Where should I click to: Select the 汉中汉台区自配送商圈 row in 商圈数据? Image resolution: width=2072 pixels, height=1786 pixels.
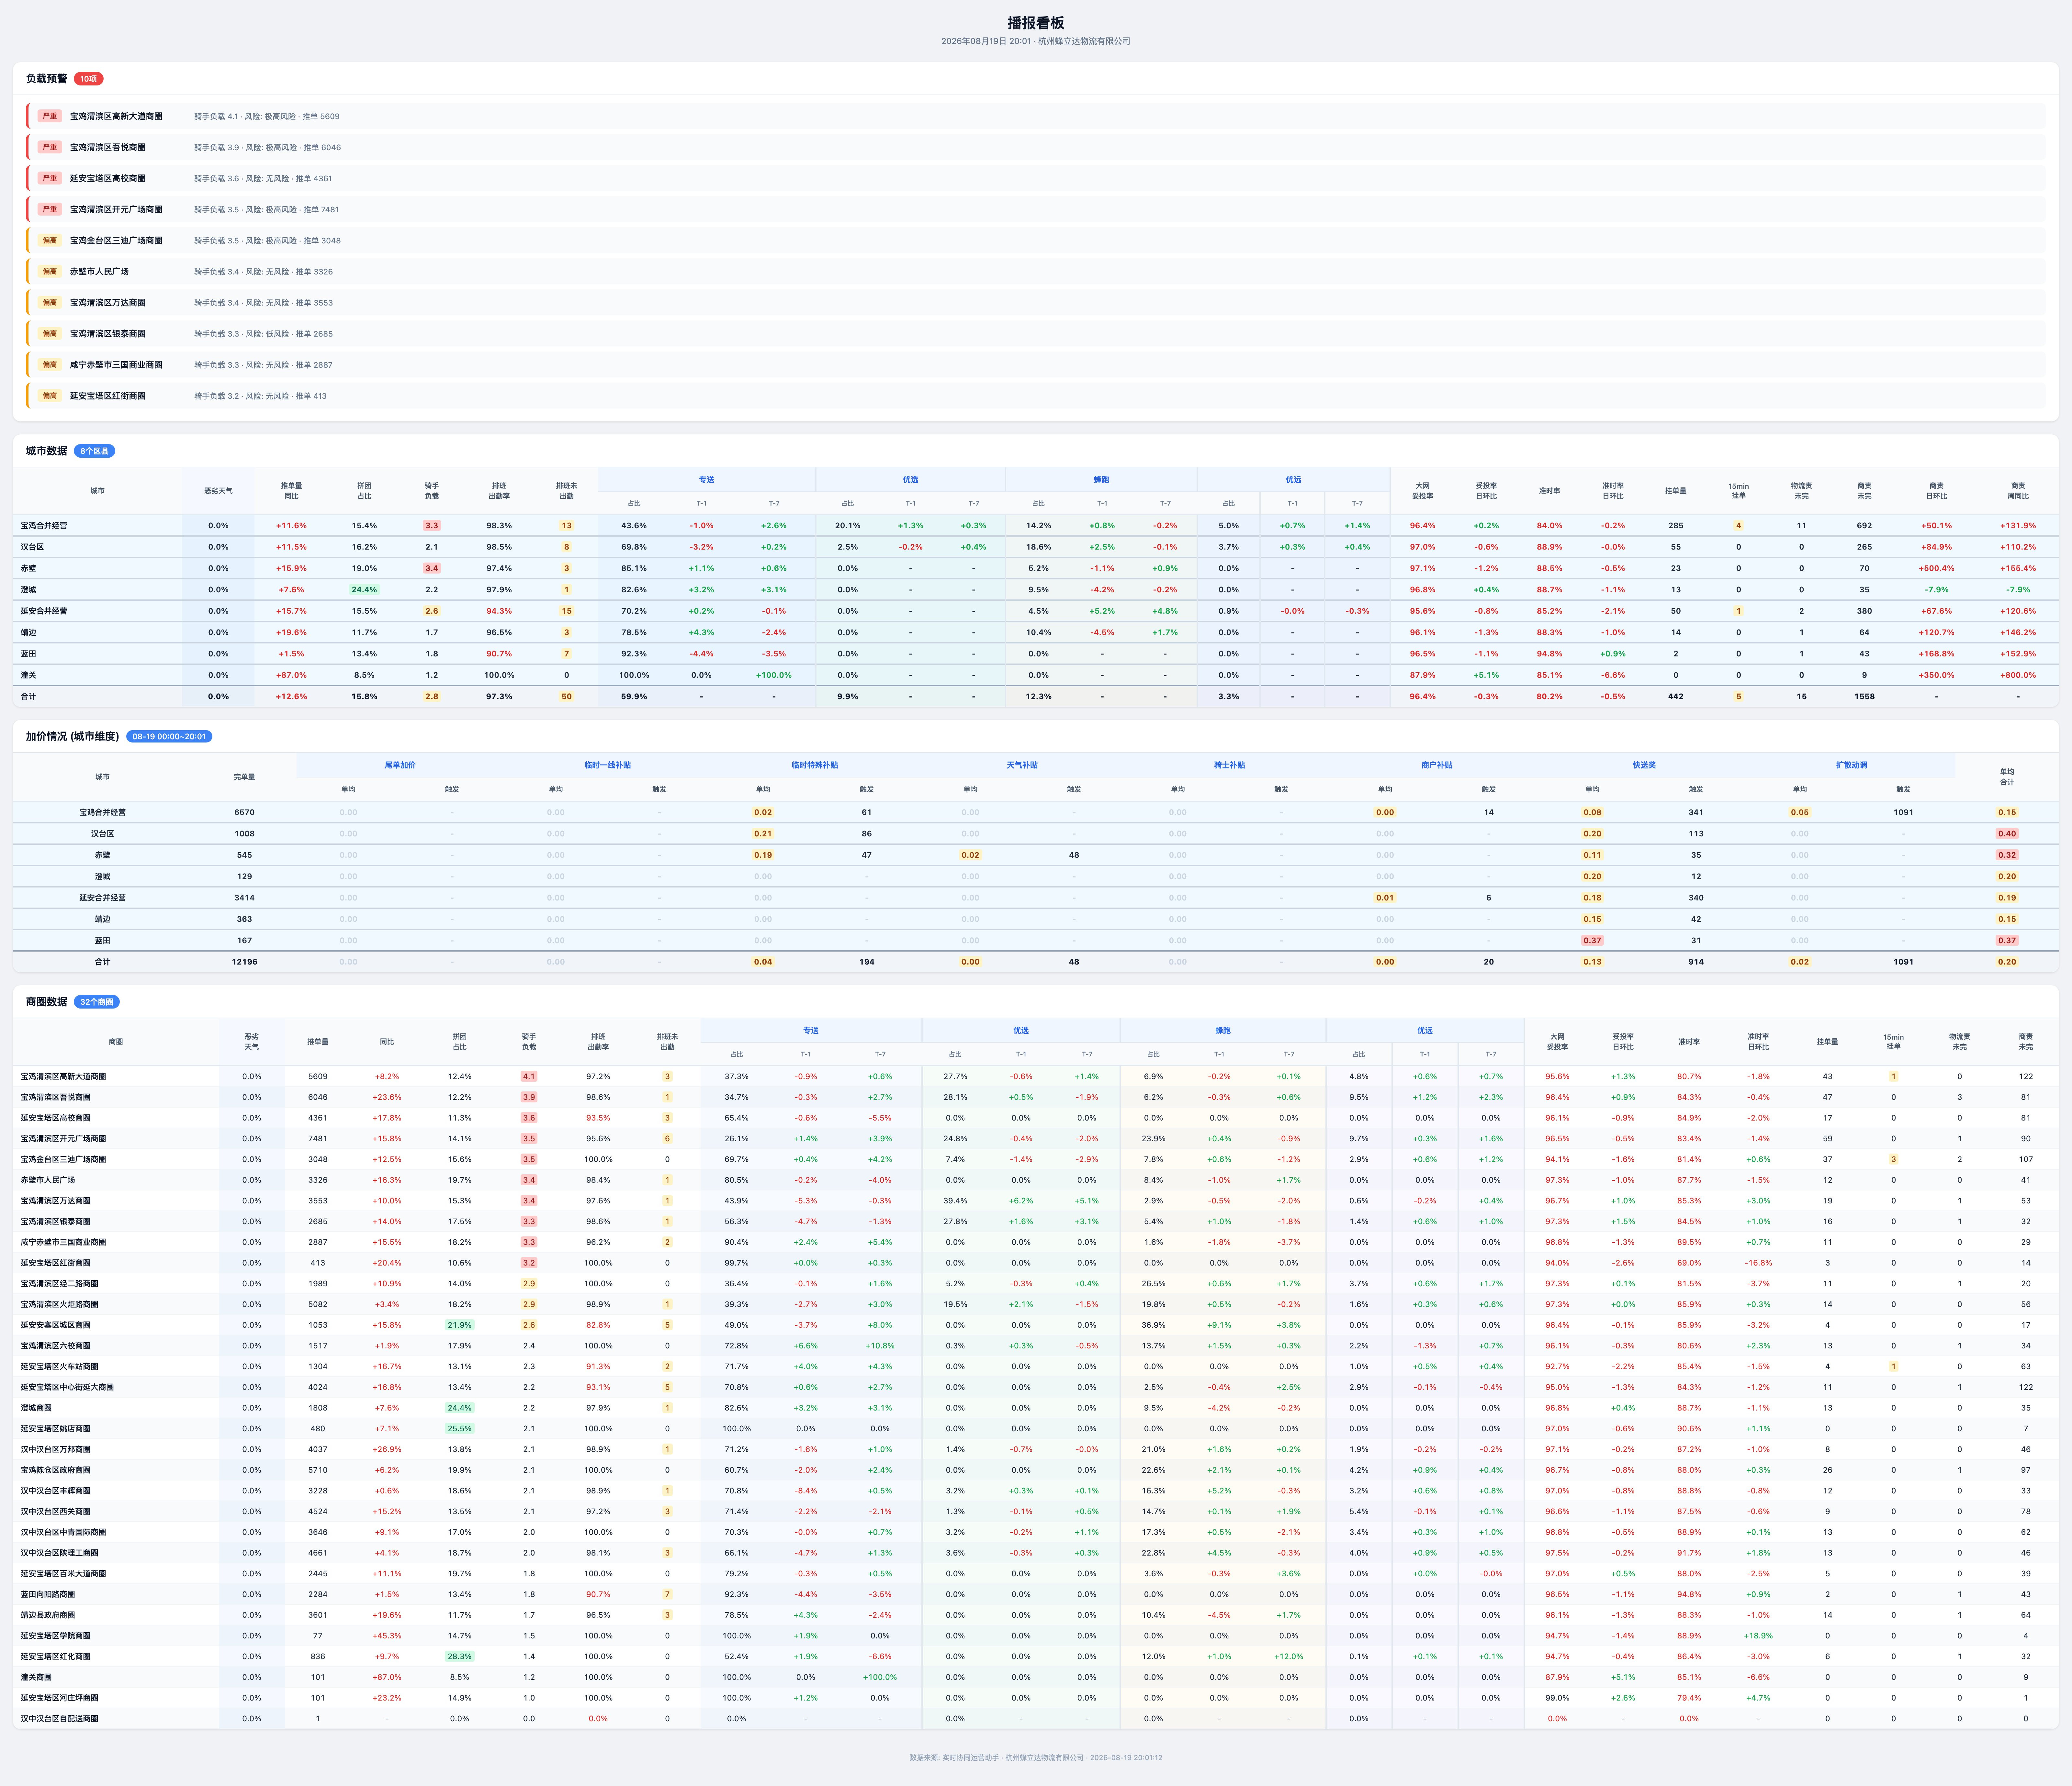1036,1718
